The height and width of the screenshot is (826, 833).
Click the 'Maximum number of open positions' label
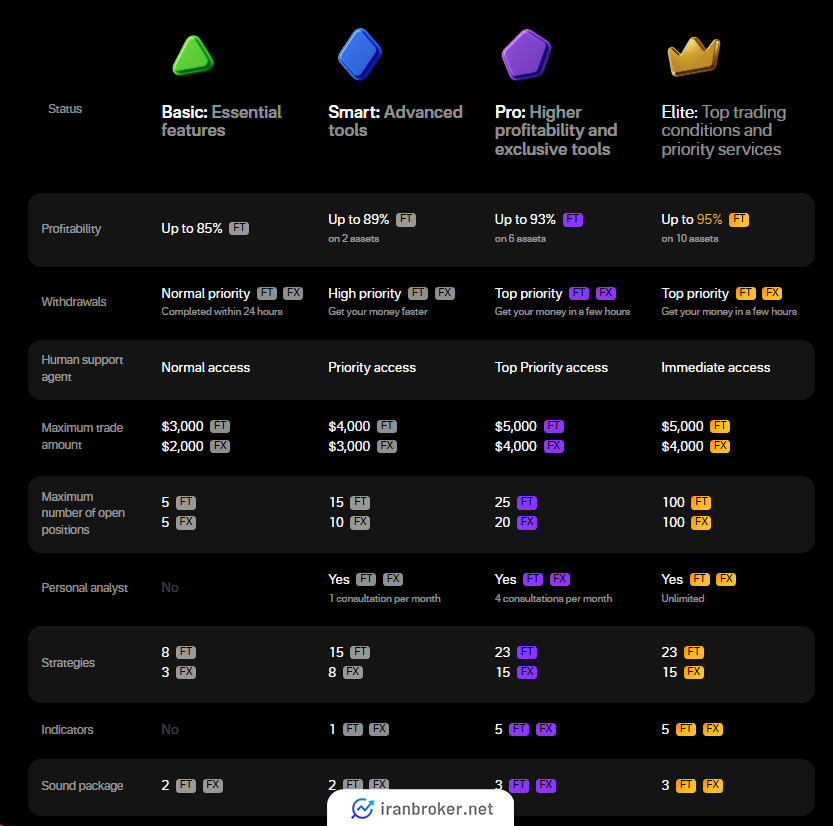click(x=83, y=513)
